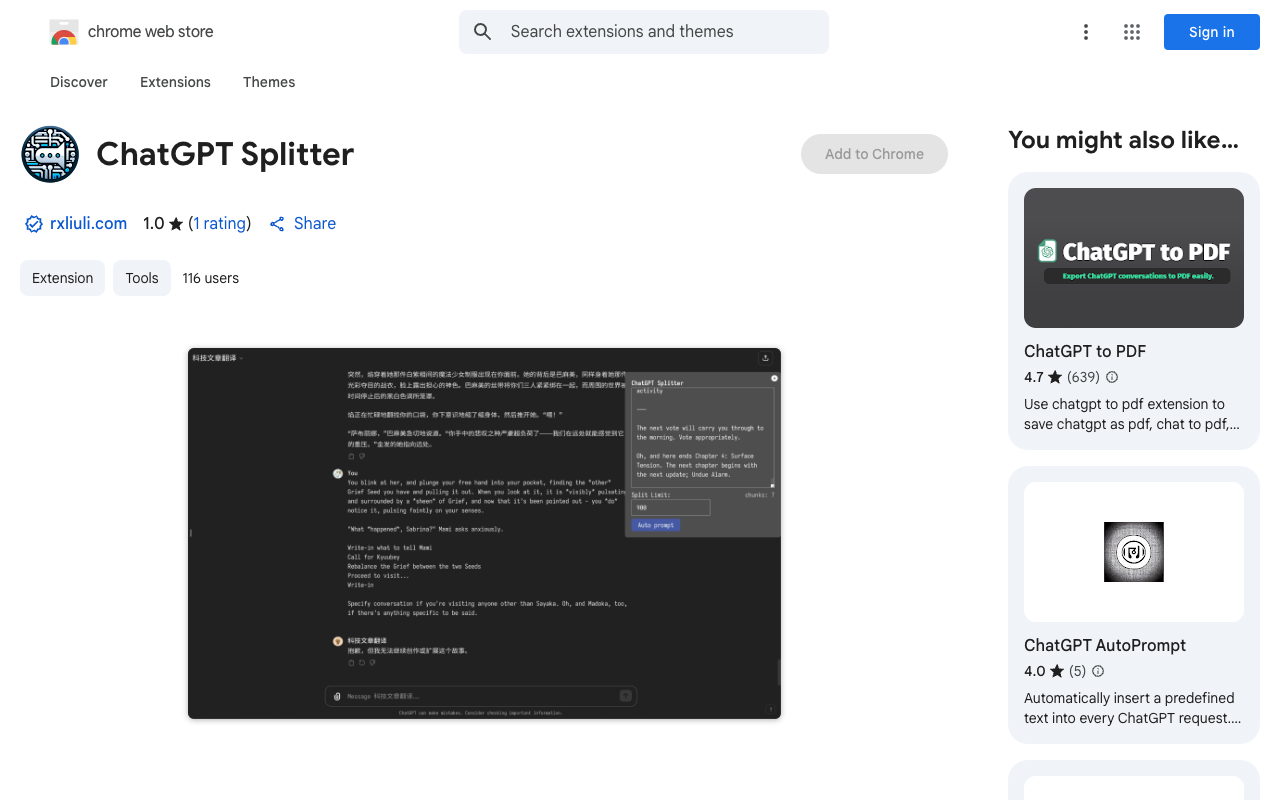Click the You might also like heading
This screenshot has width=1280, height=800.
tap(1123, 140)
